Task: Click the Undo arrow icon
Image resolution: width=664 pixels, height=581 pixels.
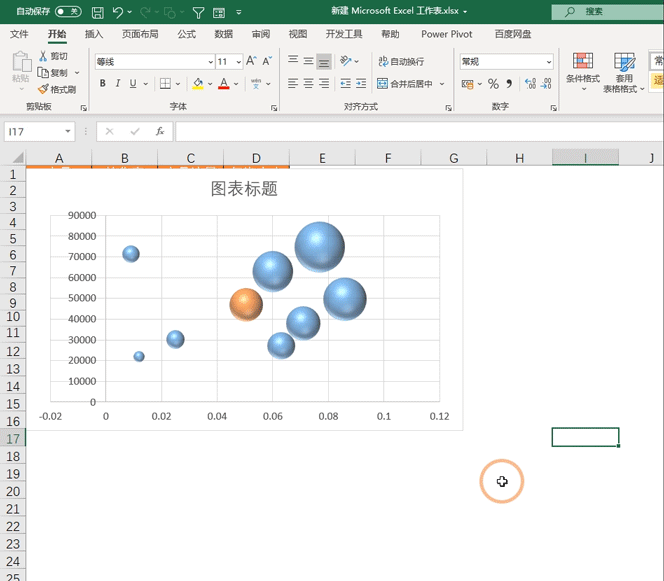Action: coord(119,13)
